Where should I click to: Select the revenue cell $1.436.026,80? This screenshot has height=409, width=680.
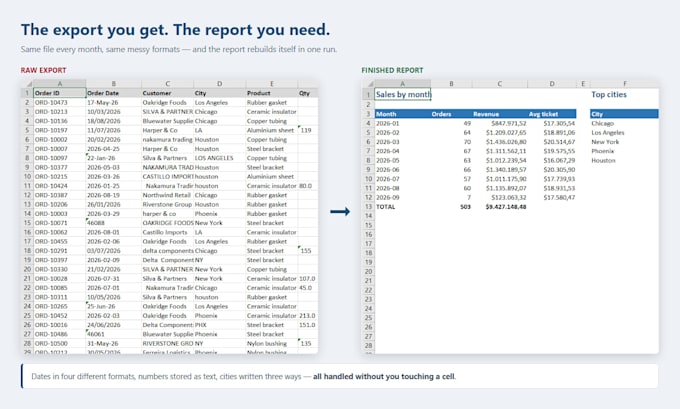coord(500,142)
